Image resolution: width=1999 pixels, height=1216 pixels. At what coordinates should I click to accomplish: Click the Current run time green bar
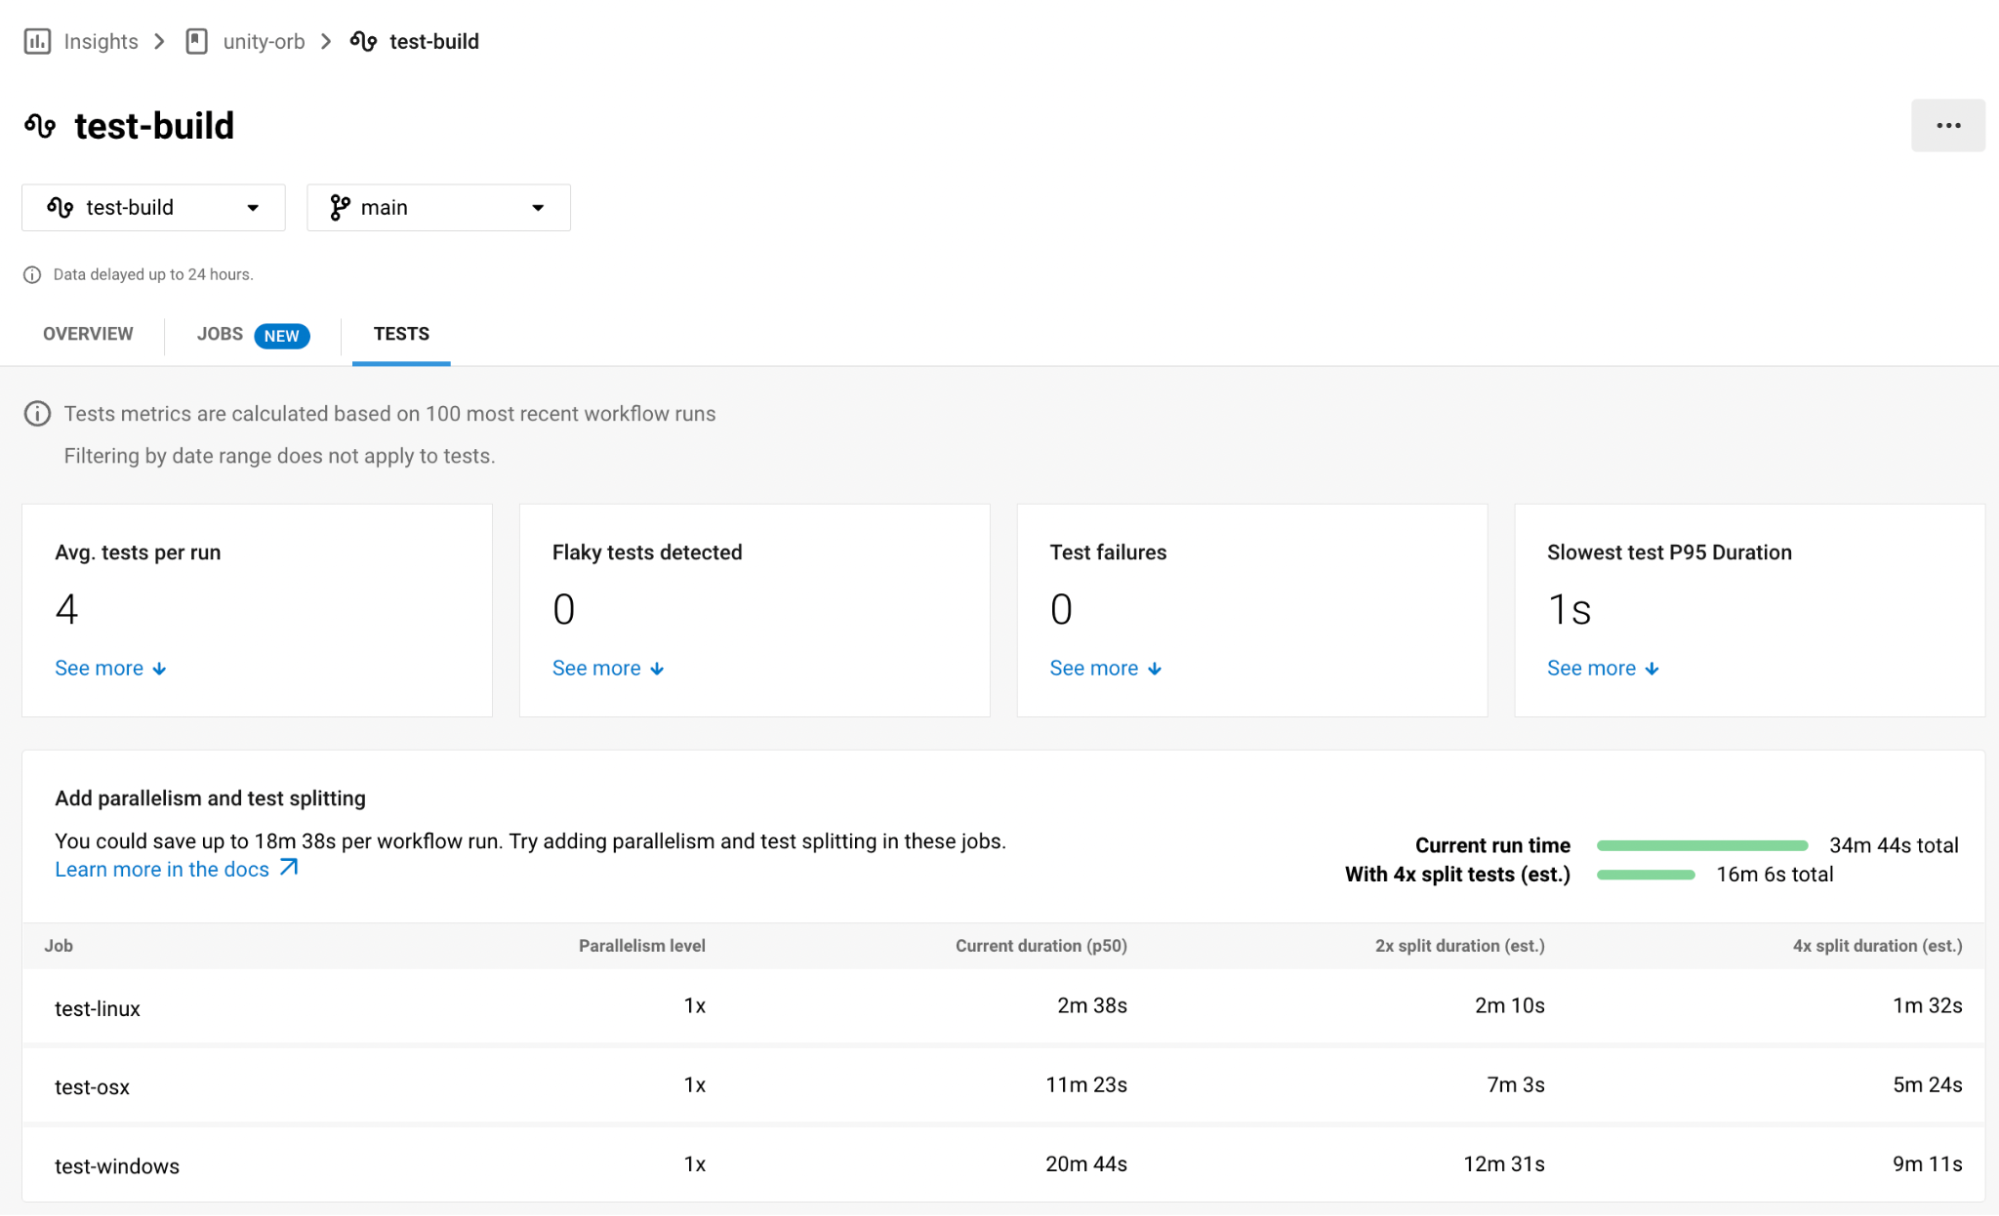coord(1701,846)
